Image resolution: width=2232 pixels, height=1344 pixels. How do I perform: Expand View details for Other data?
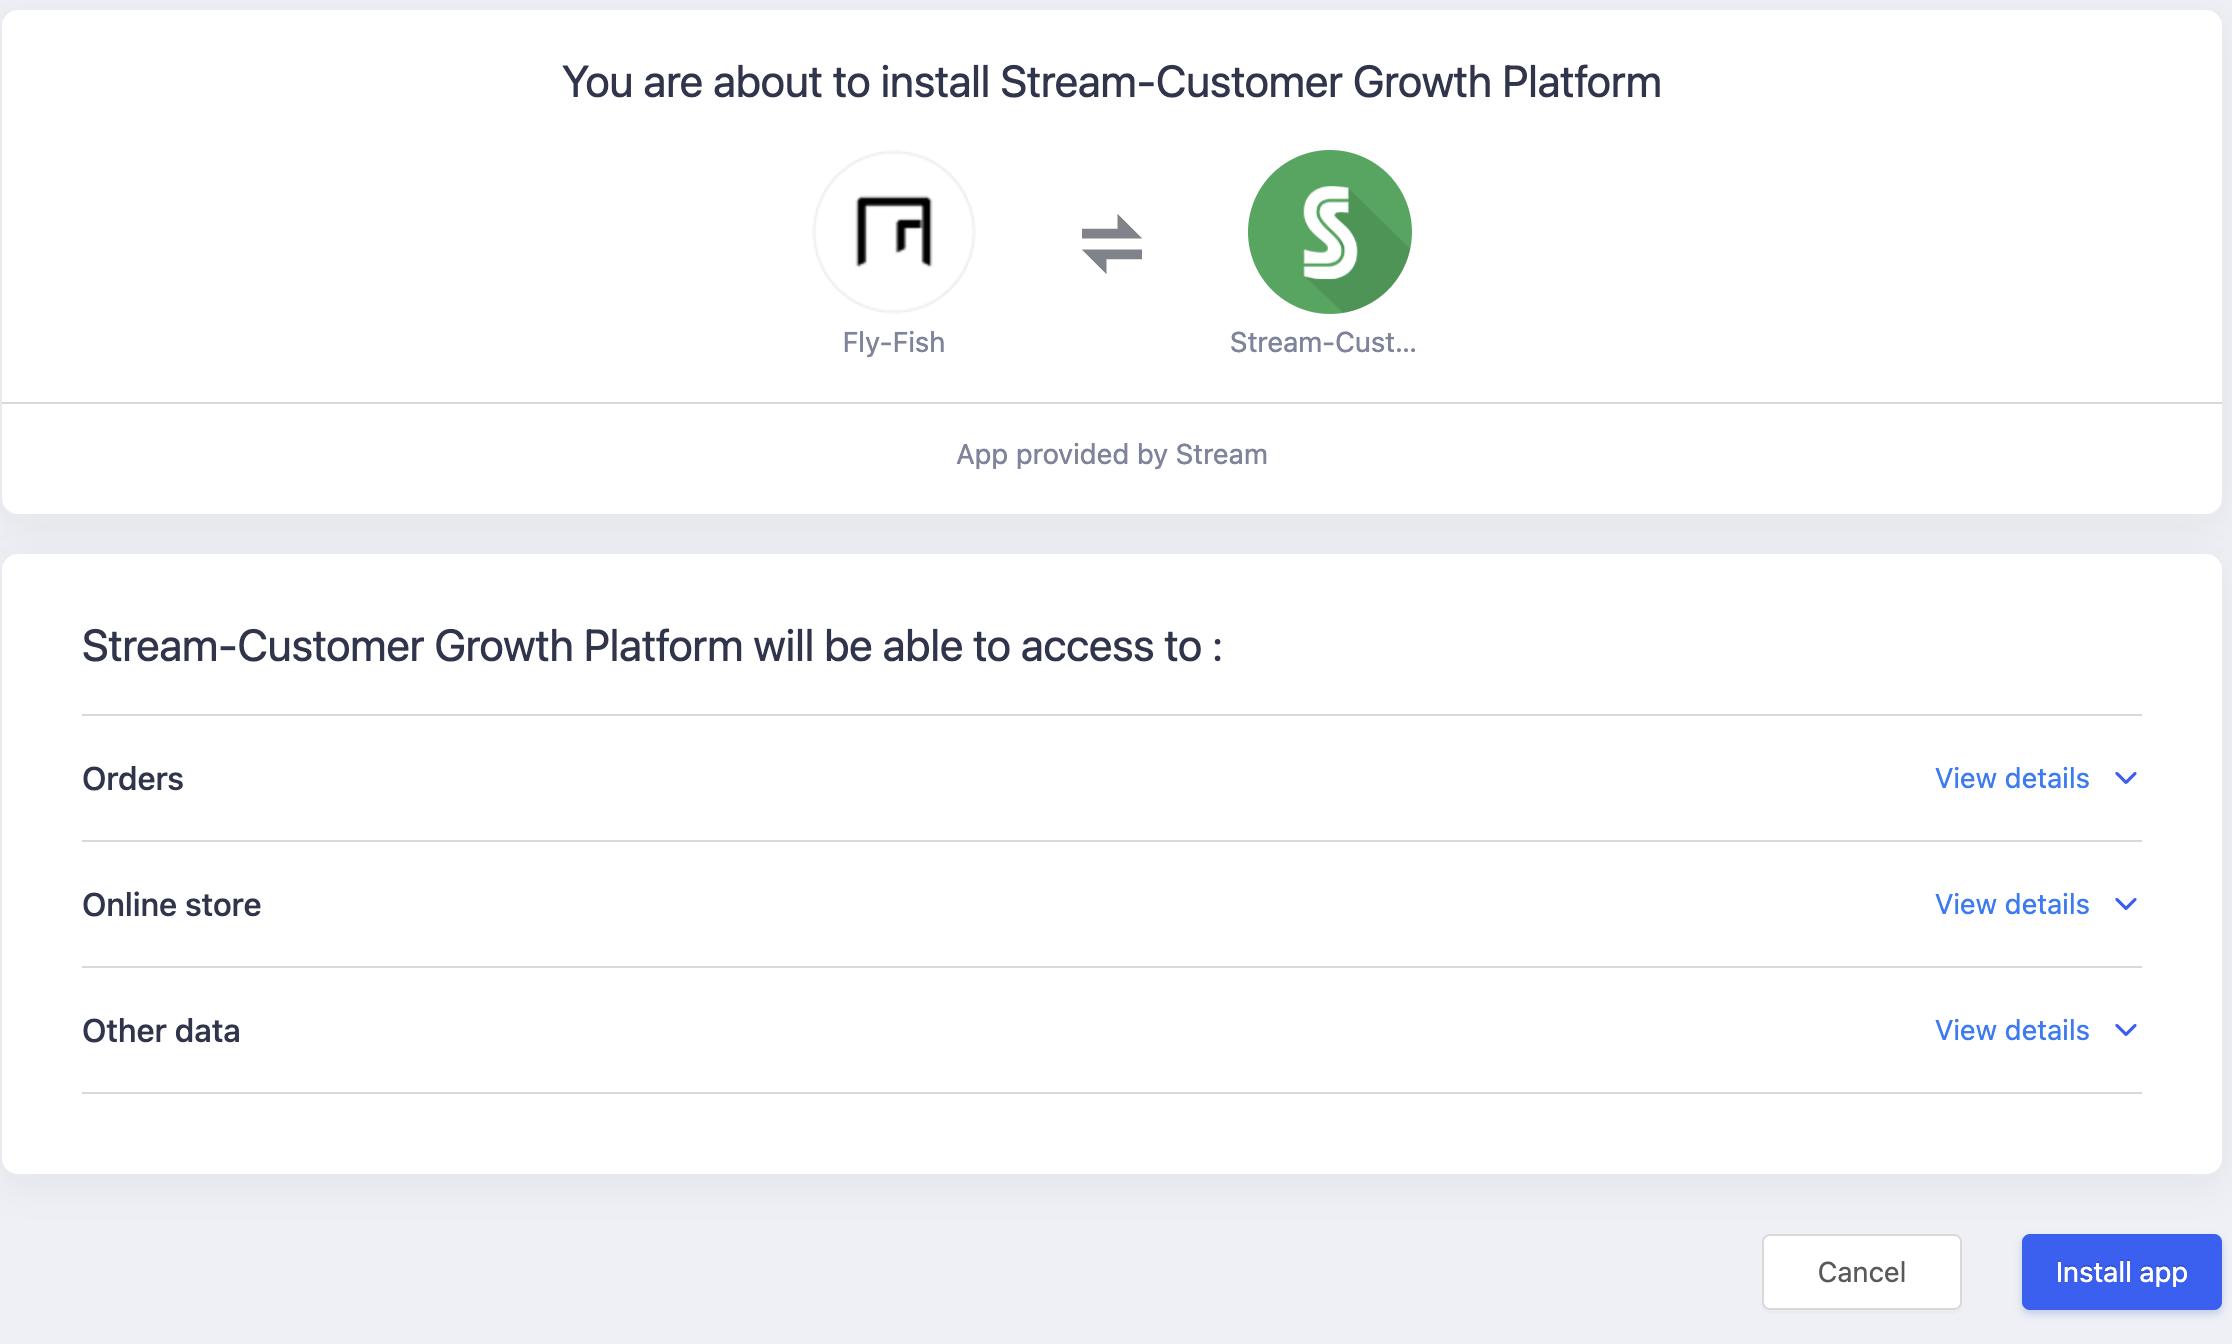click(x=2011, y=1030)
